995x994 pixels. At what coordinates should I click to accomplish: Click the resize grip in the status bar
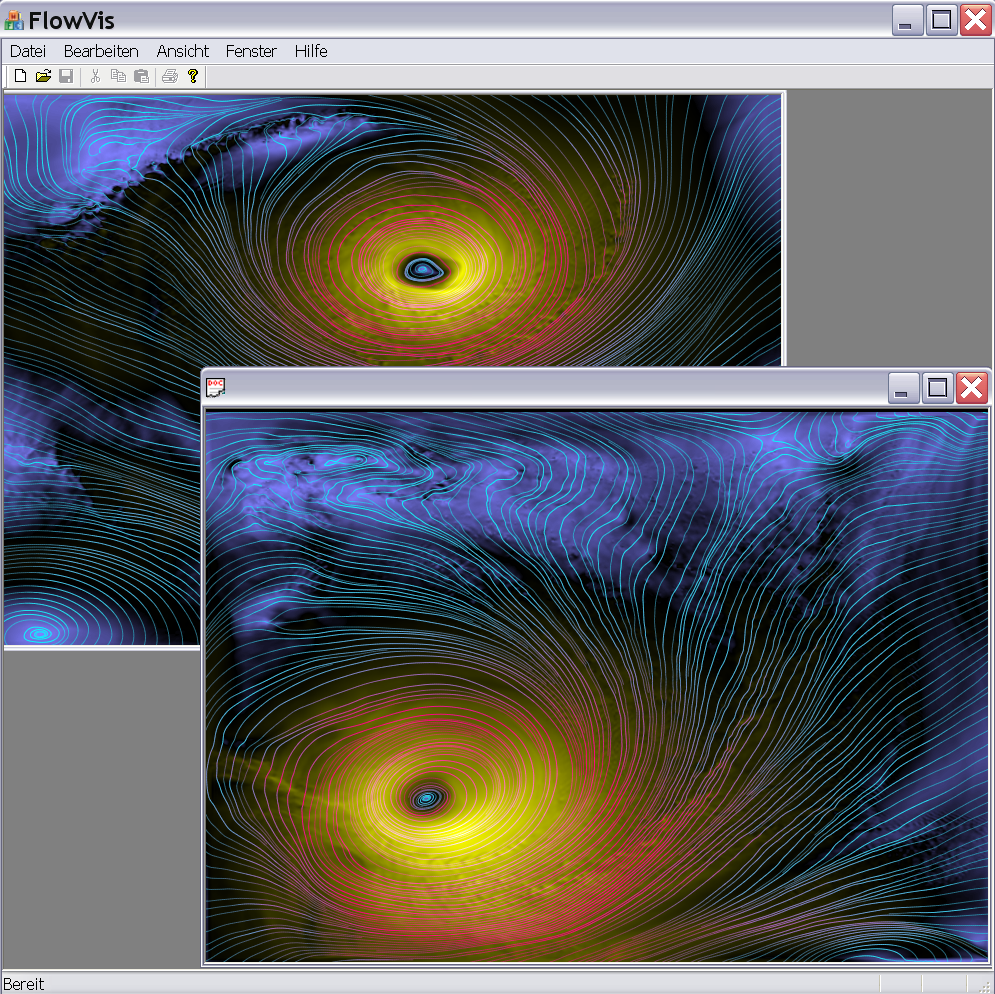pos(984,985)
